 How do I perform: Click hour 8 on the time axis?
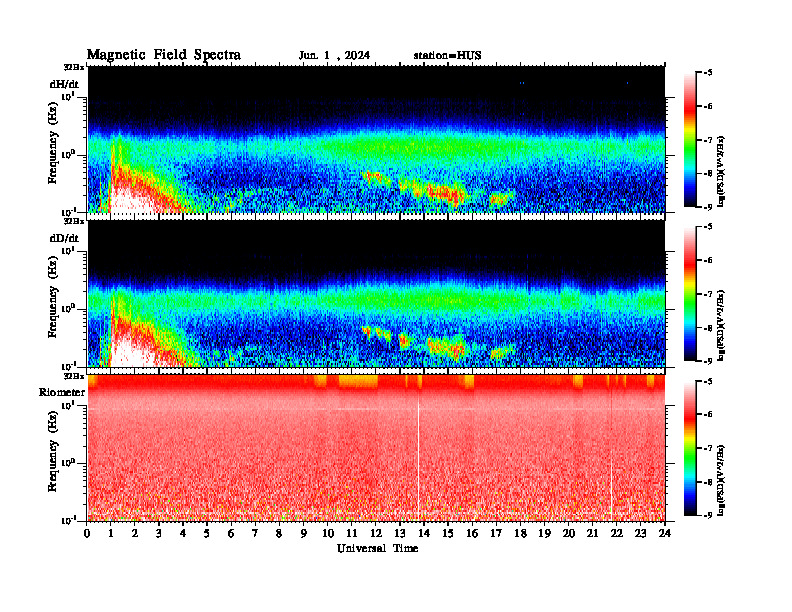(279, 533)
